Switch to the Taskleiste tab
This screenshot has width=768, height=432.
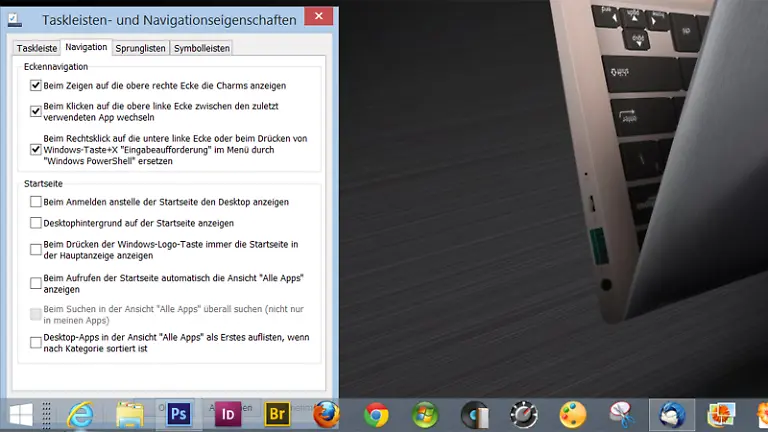[37, 48]
